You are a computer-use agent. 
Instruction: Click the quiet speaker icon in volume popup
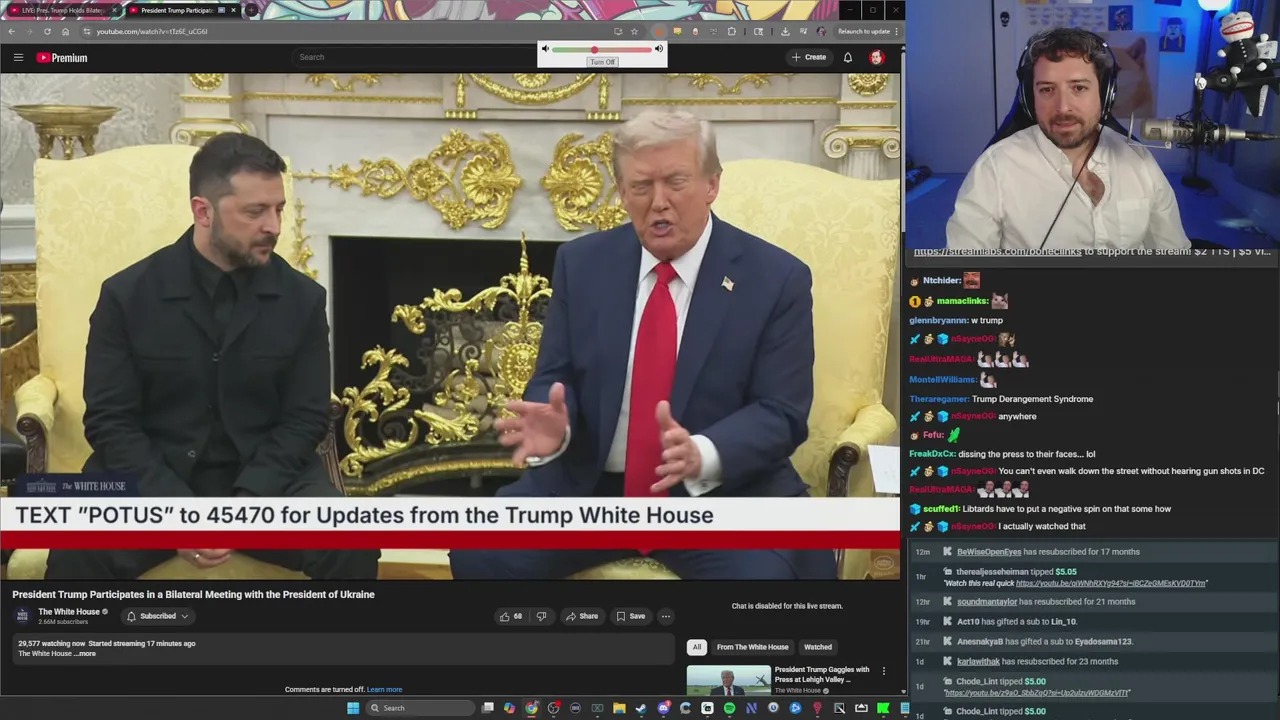pyautogui.click(x=545, y=49)
